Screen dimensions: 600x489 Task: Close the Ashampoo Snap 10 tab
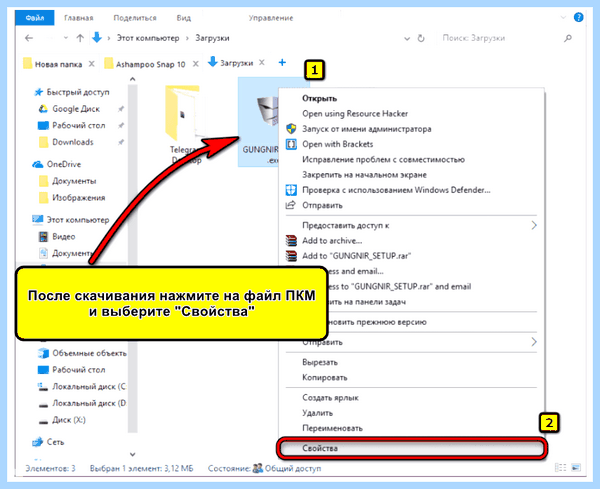[x=195, y=64]
